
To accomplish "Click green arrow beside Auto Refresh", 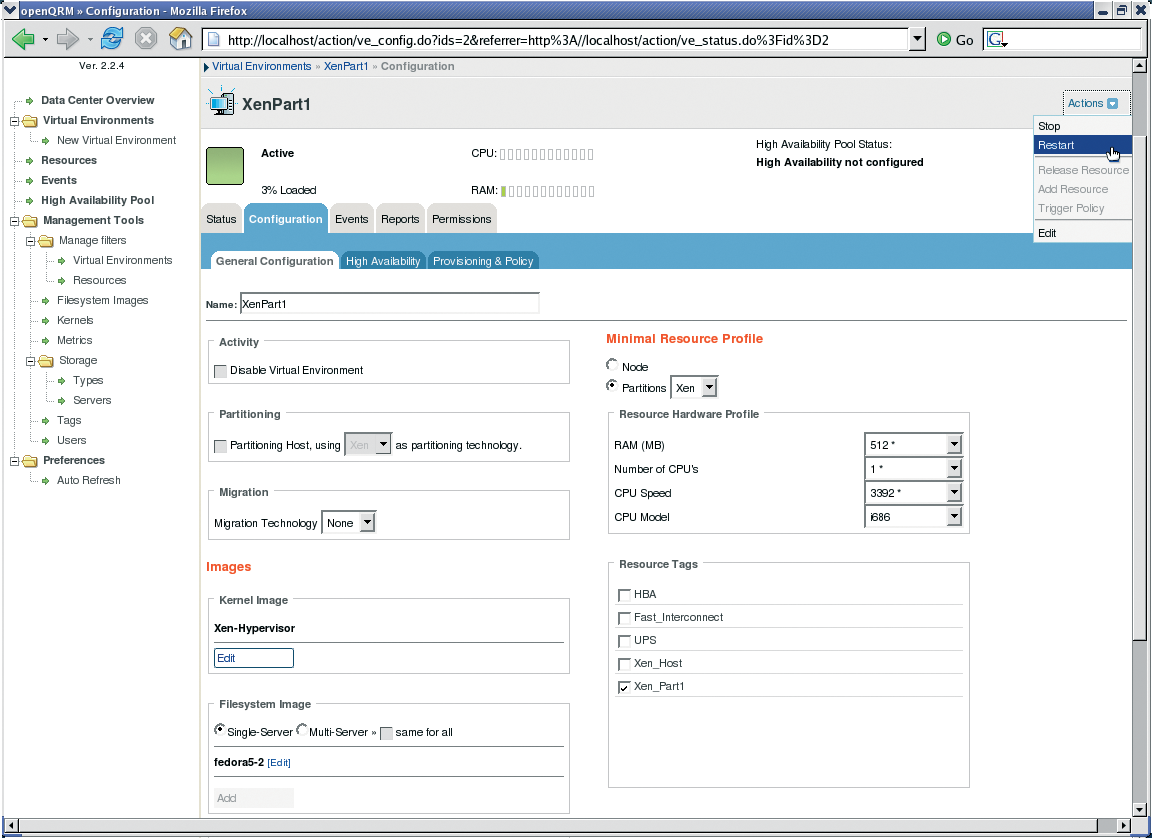I will pyautogui.click(x=46, y=480).
